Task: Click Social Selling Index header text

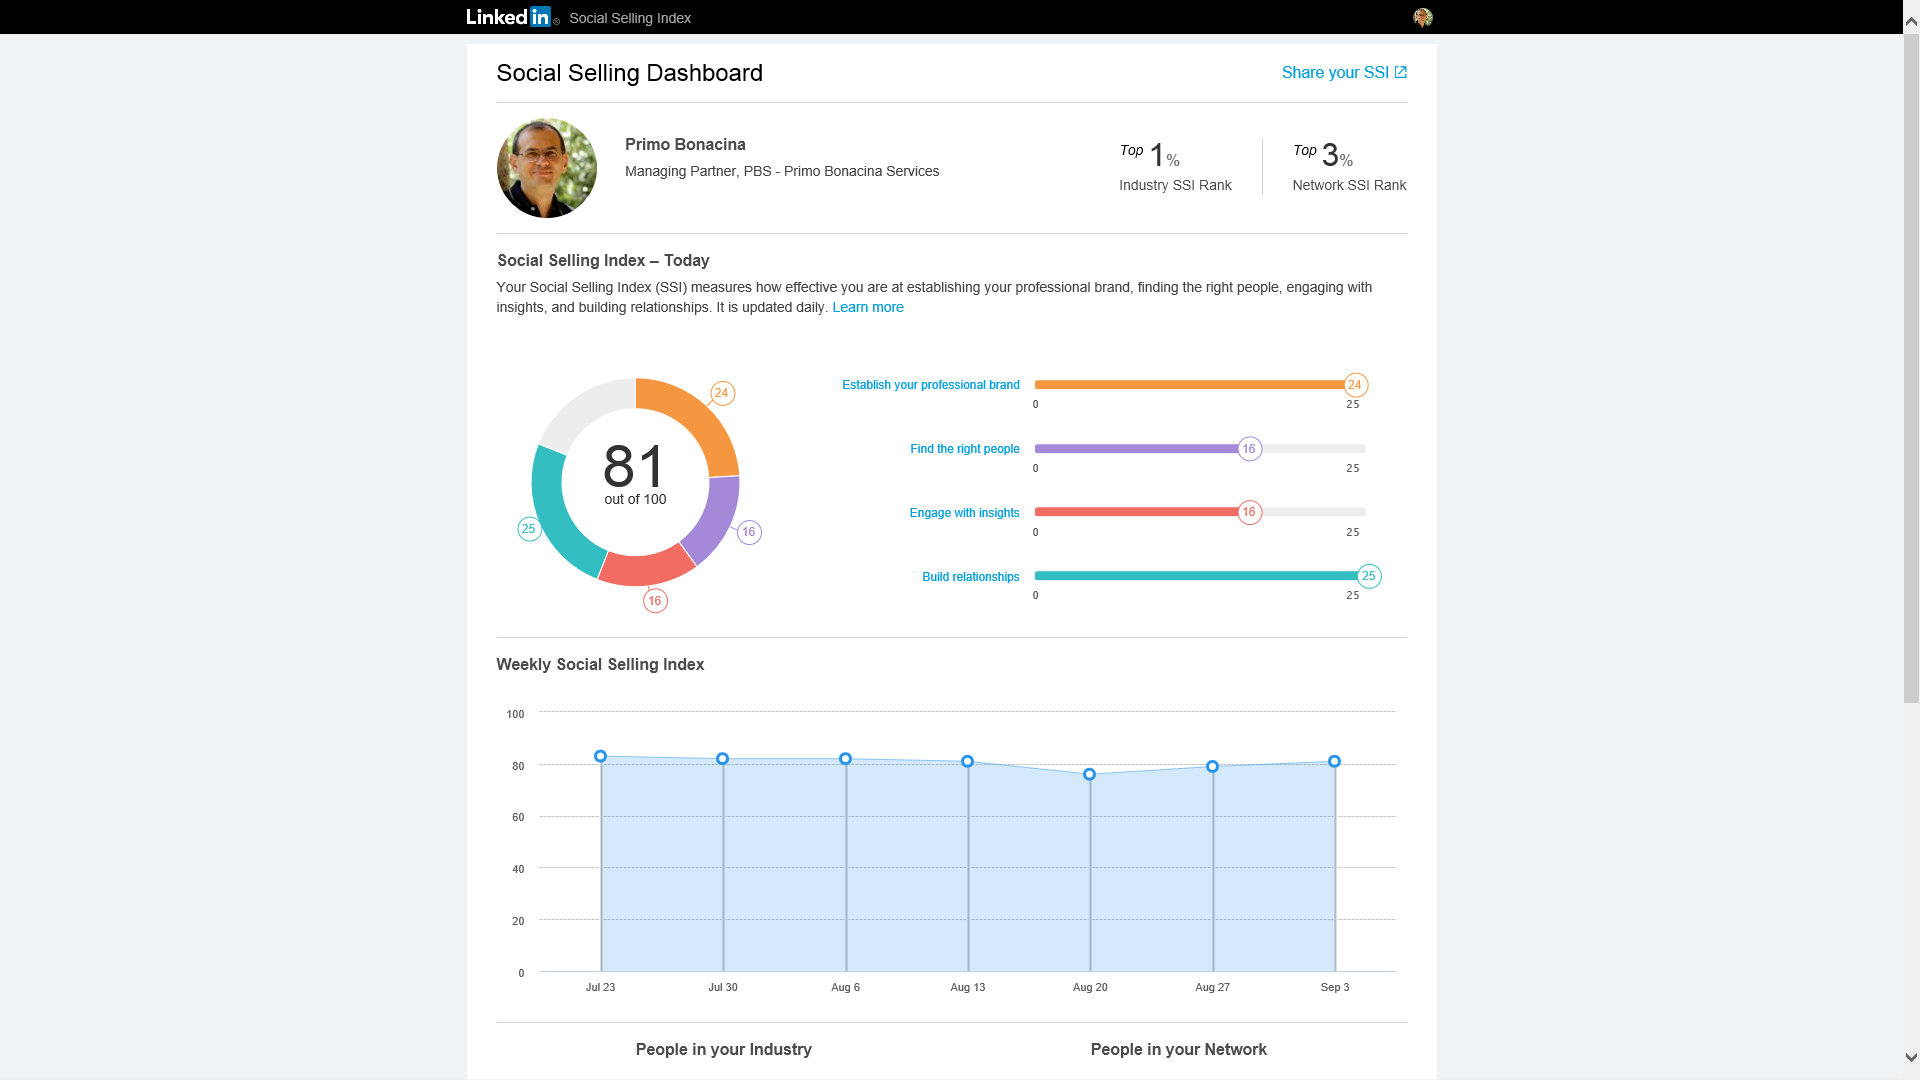Action: 630,18
